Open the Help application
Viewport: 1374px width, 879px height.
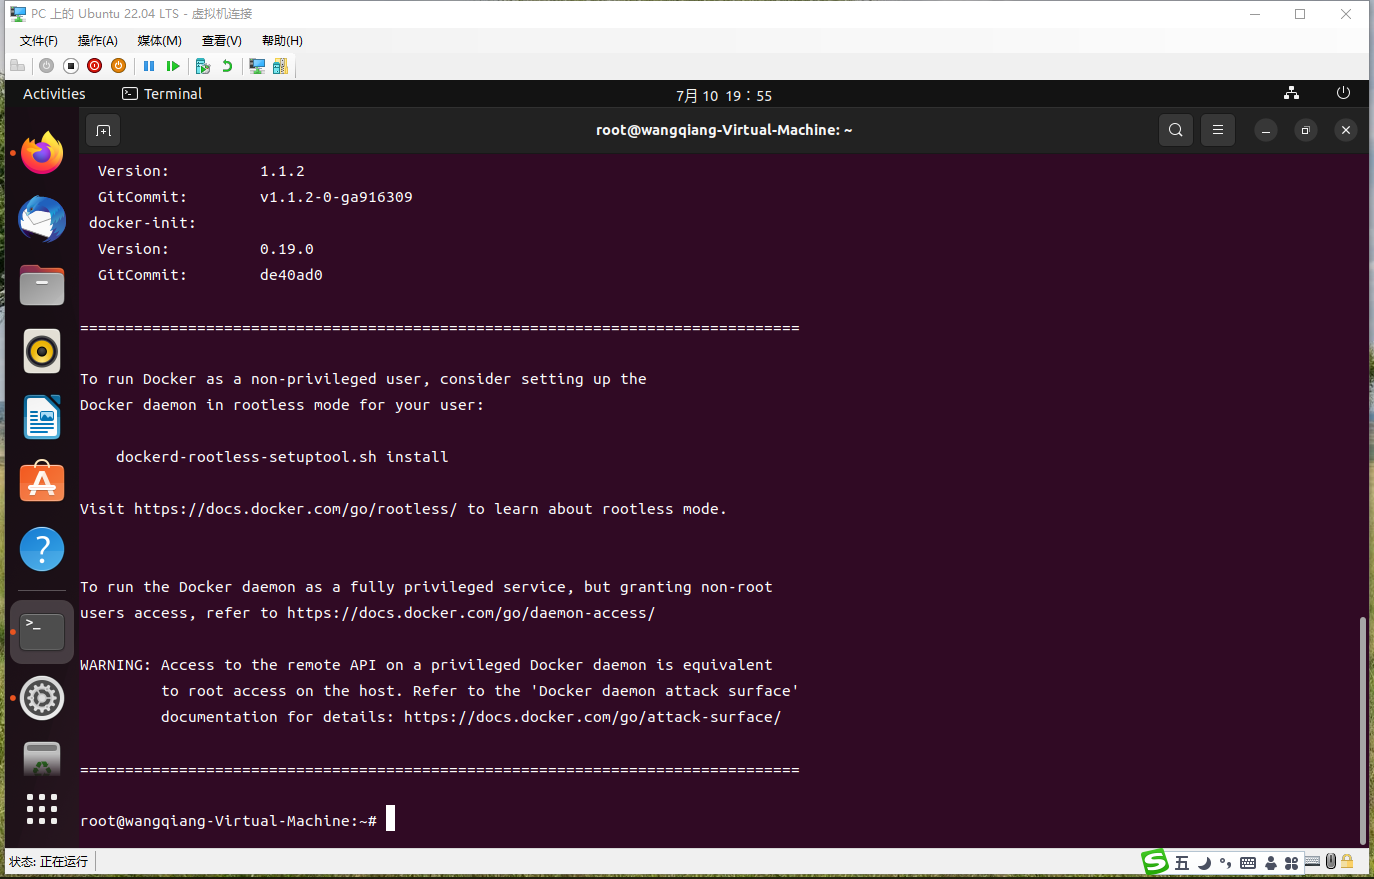point(42,549)
